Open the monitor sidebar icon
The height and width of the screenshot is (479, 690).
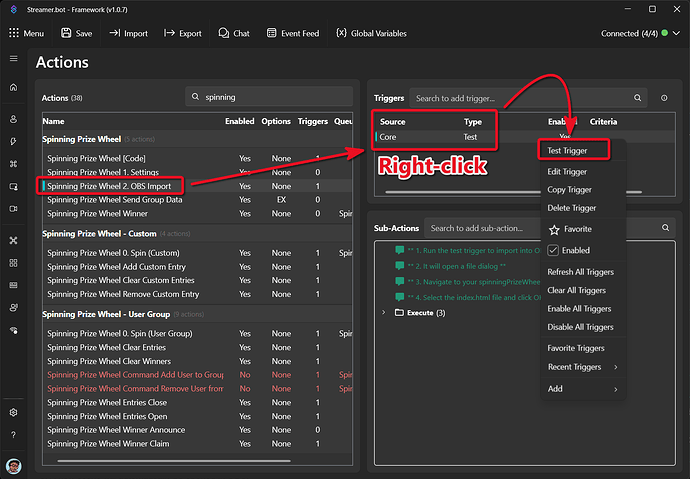[14, 186]
